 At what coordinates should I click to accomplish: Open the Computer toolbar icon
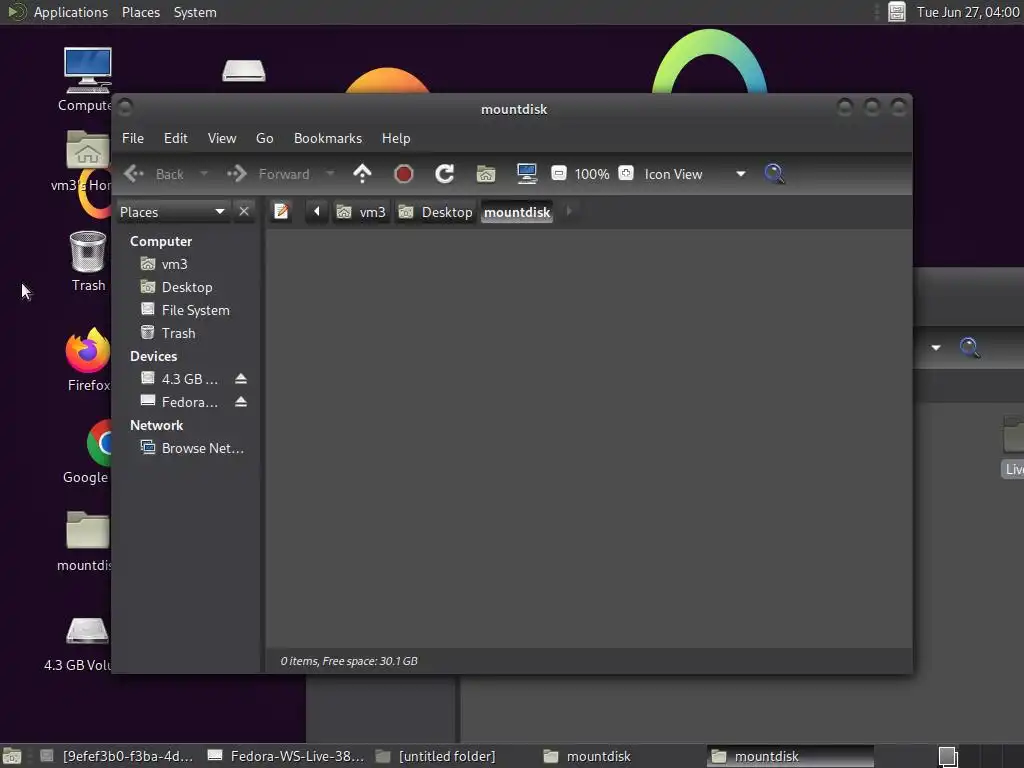(x=527, y=174)
